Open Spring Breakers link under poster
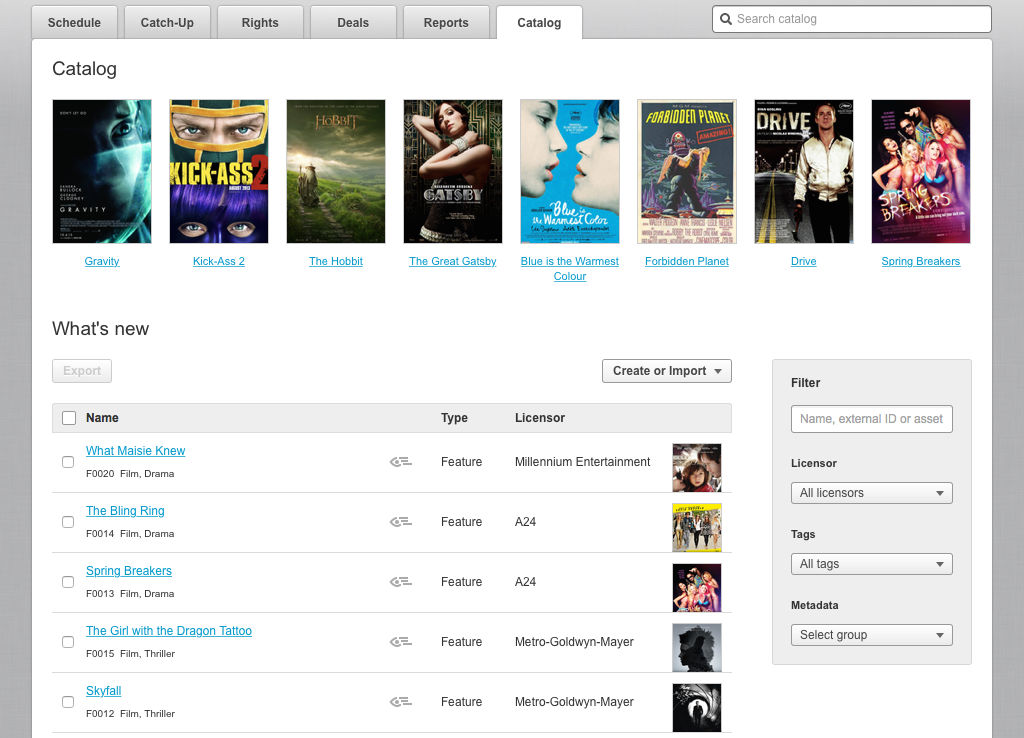Image resolution: width=1024 pixels, height=738 pixels. (x=921, y=261)
